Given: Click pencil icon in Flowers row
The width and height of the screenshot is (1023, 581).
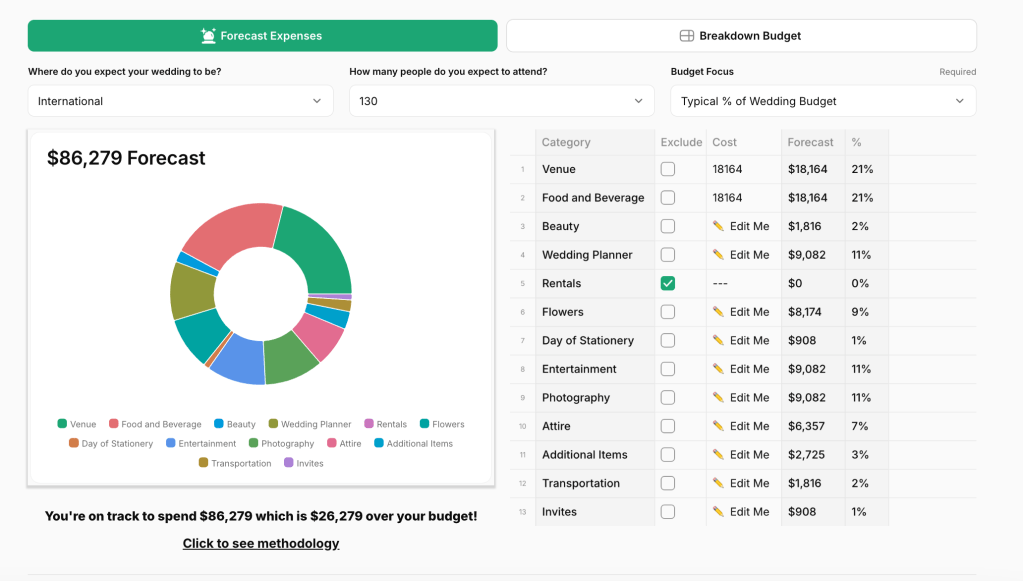Looking at the screenshot, I should pyautogui.click(x=718, y=312).
